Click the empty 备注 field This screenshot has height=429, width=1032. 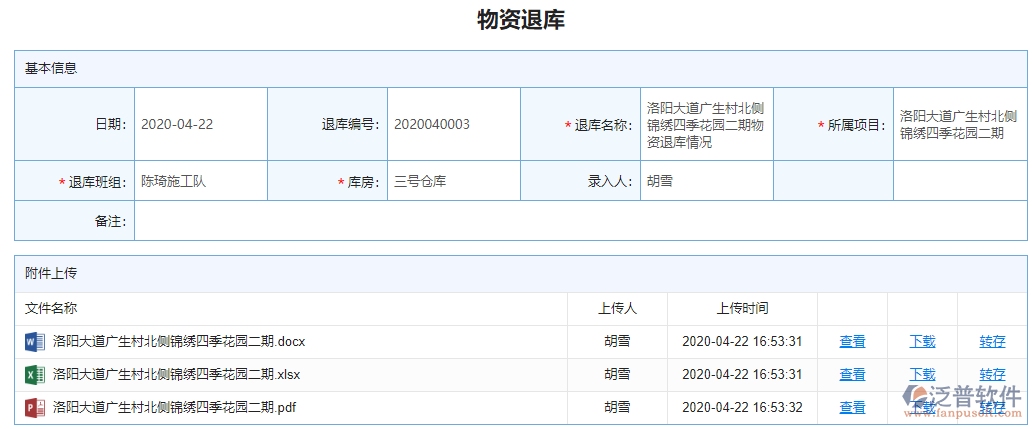coord(580,220)
